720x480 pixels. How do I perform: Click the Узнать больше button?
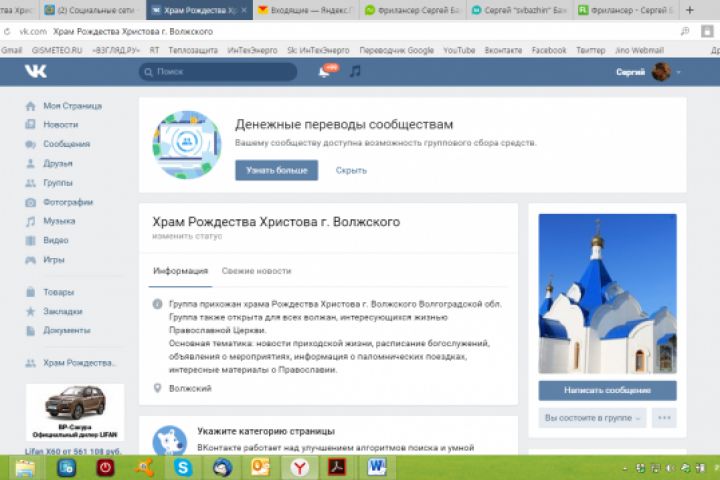coord(276,170)
